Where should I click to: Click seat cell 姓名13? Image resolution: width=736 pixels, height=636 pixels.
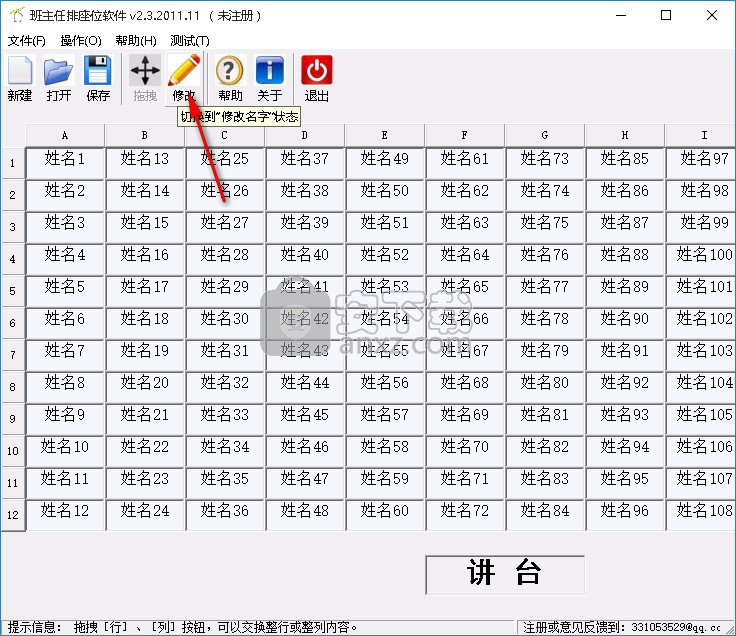coord(145,163)
